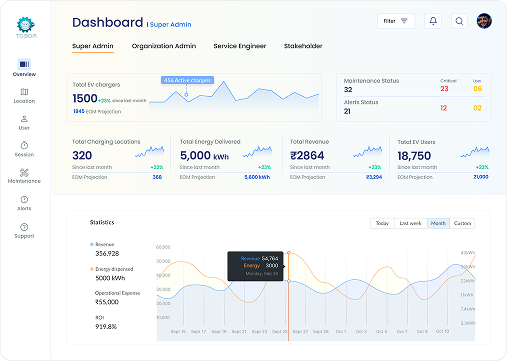Select the Session timer icon

24,145
